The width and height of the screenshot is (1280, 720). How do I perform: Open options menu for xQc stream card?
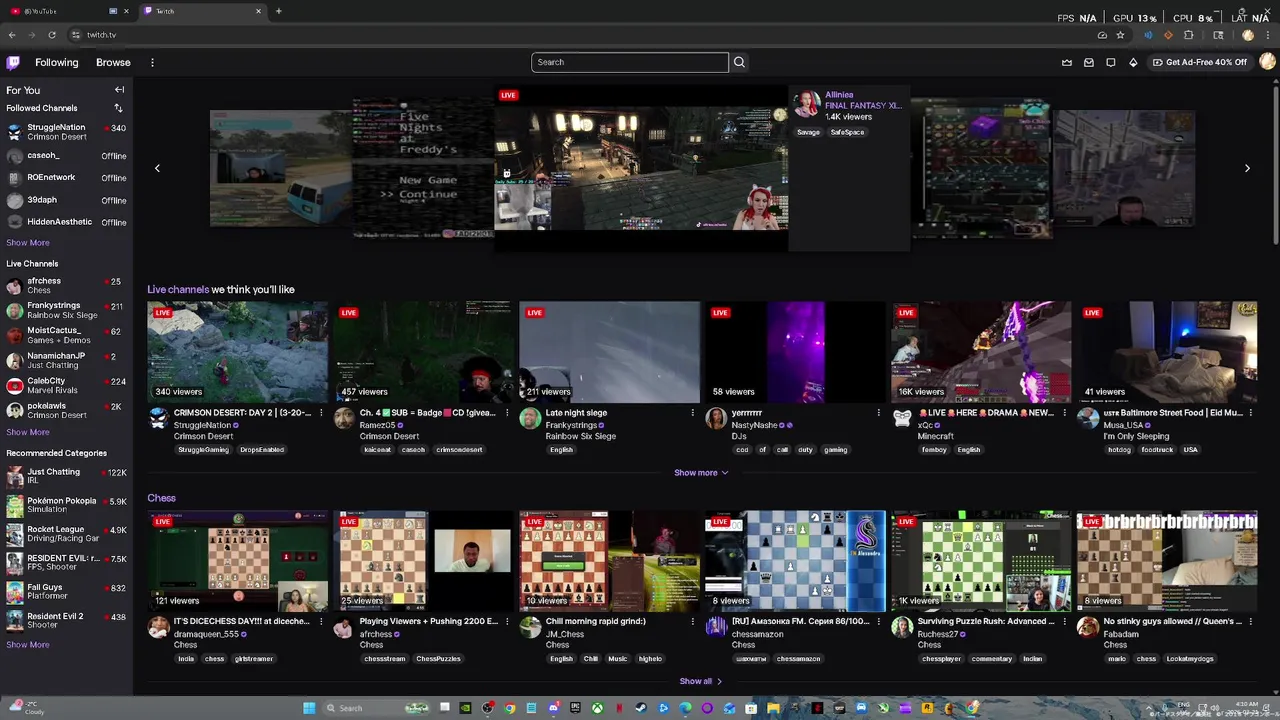pyautogui.click(x=1064, y=413)
